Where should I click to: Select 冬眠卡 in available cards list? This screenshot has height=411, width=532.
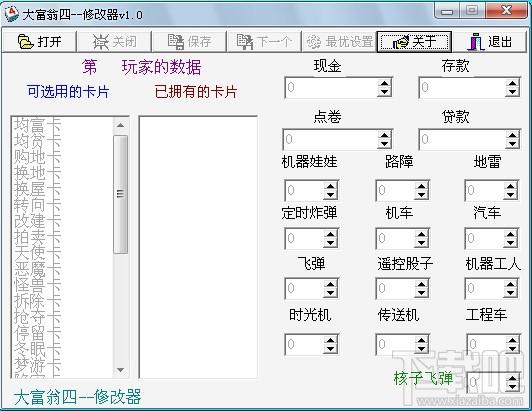pyautogui.click(x=37, y=348)
